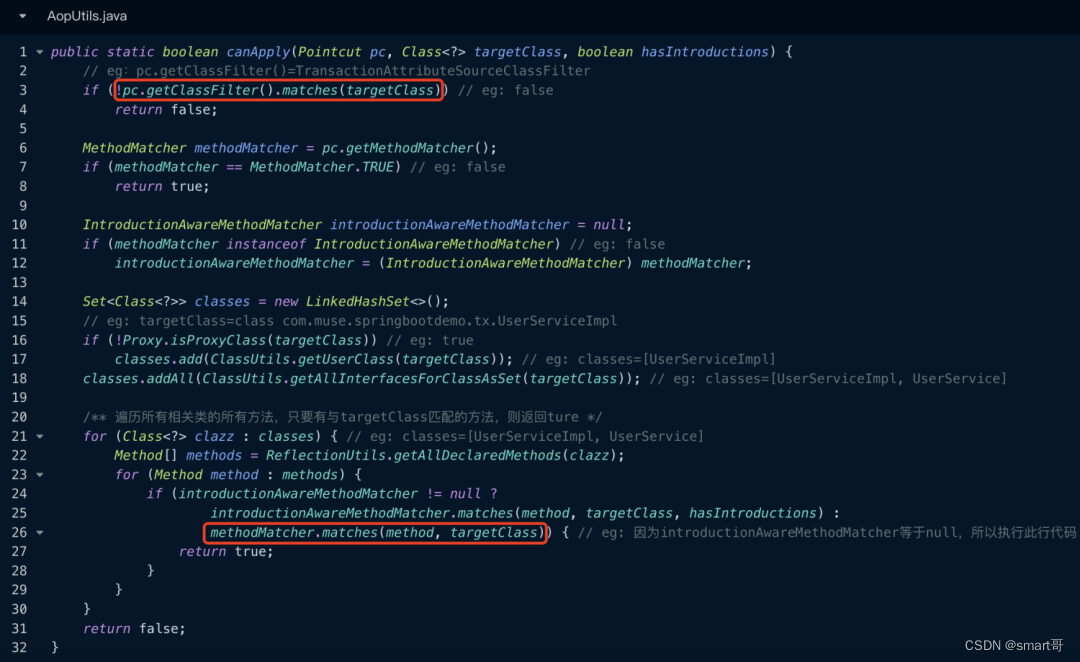This screenshot has width=1080, height=662.
Task: Click the 'instanceof' keyword on line 11
Action: [266, 244]
